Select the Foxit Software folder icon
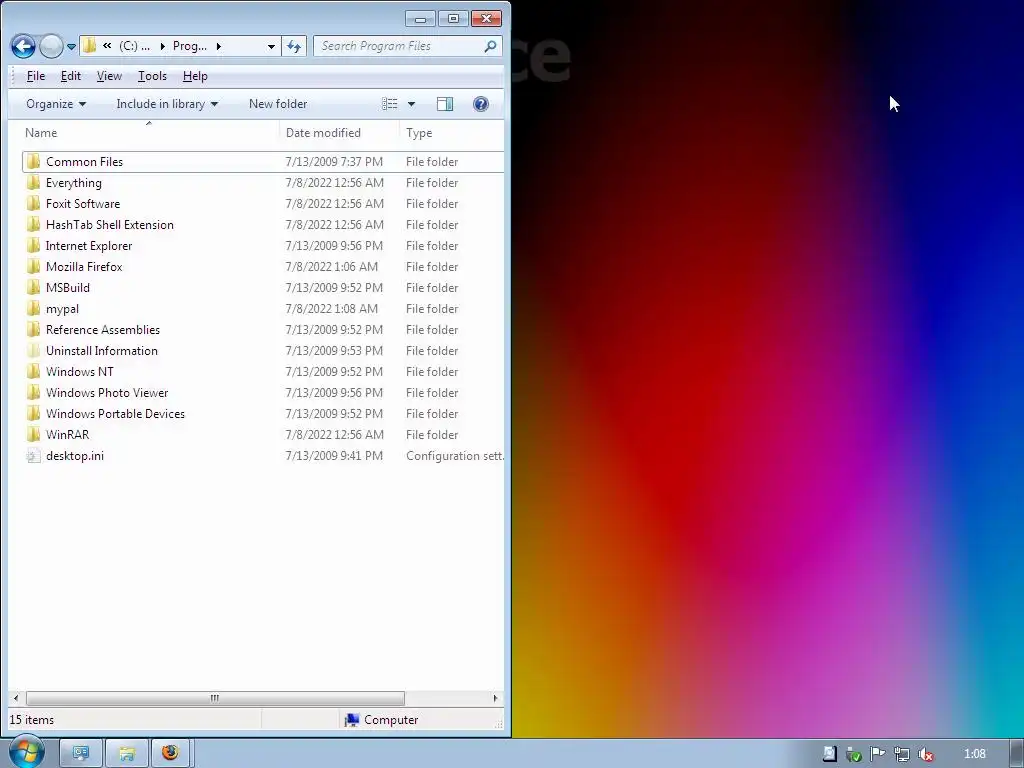Screen dimensions: 1024x768 33,203
